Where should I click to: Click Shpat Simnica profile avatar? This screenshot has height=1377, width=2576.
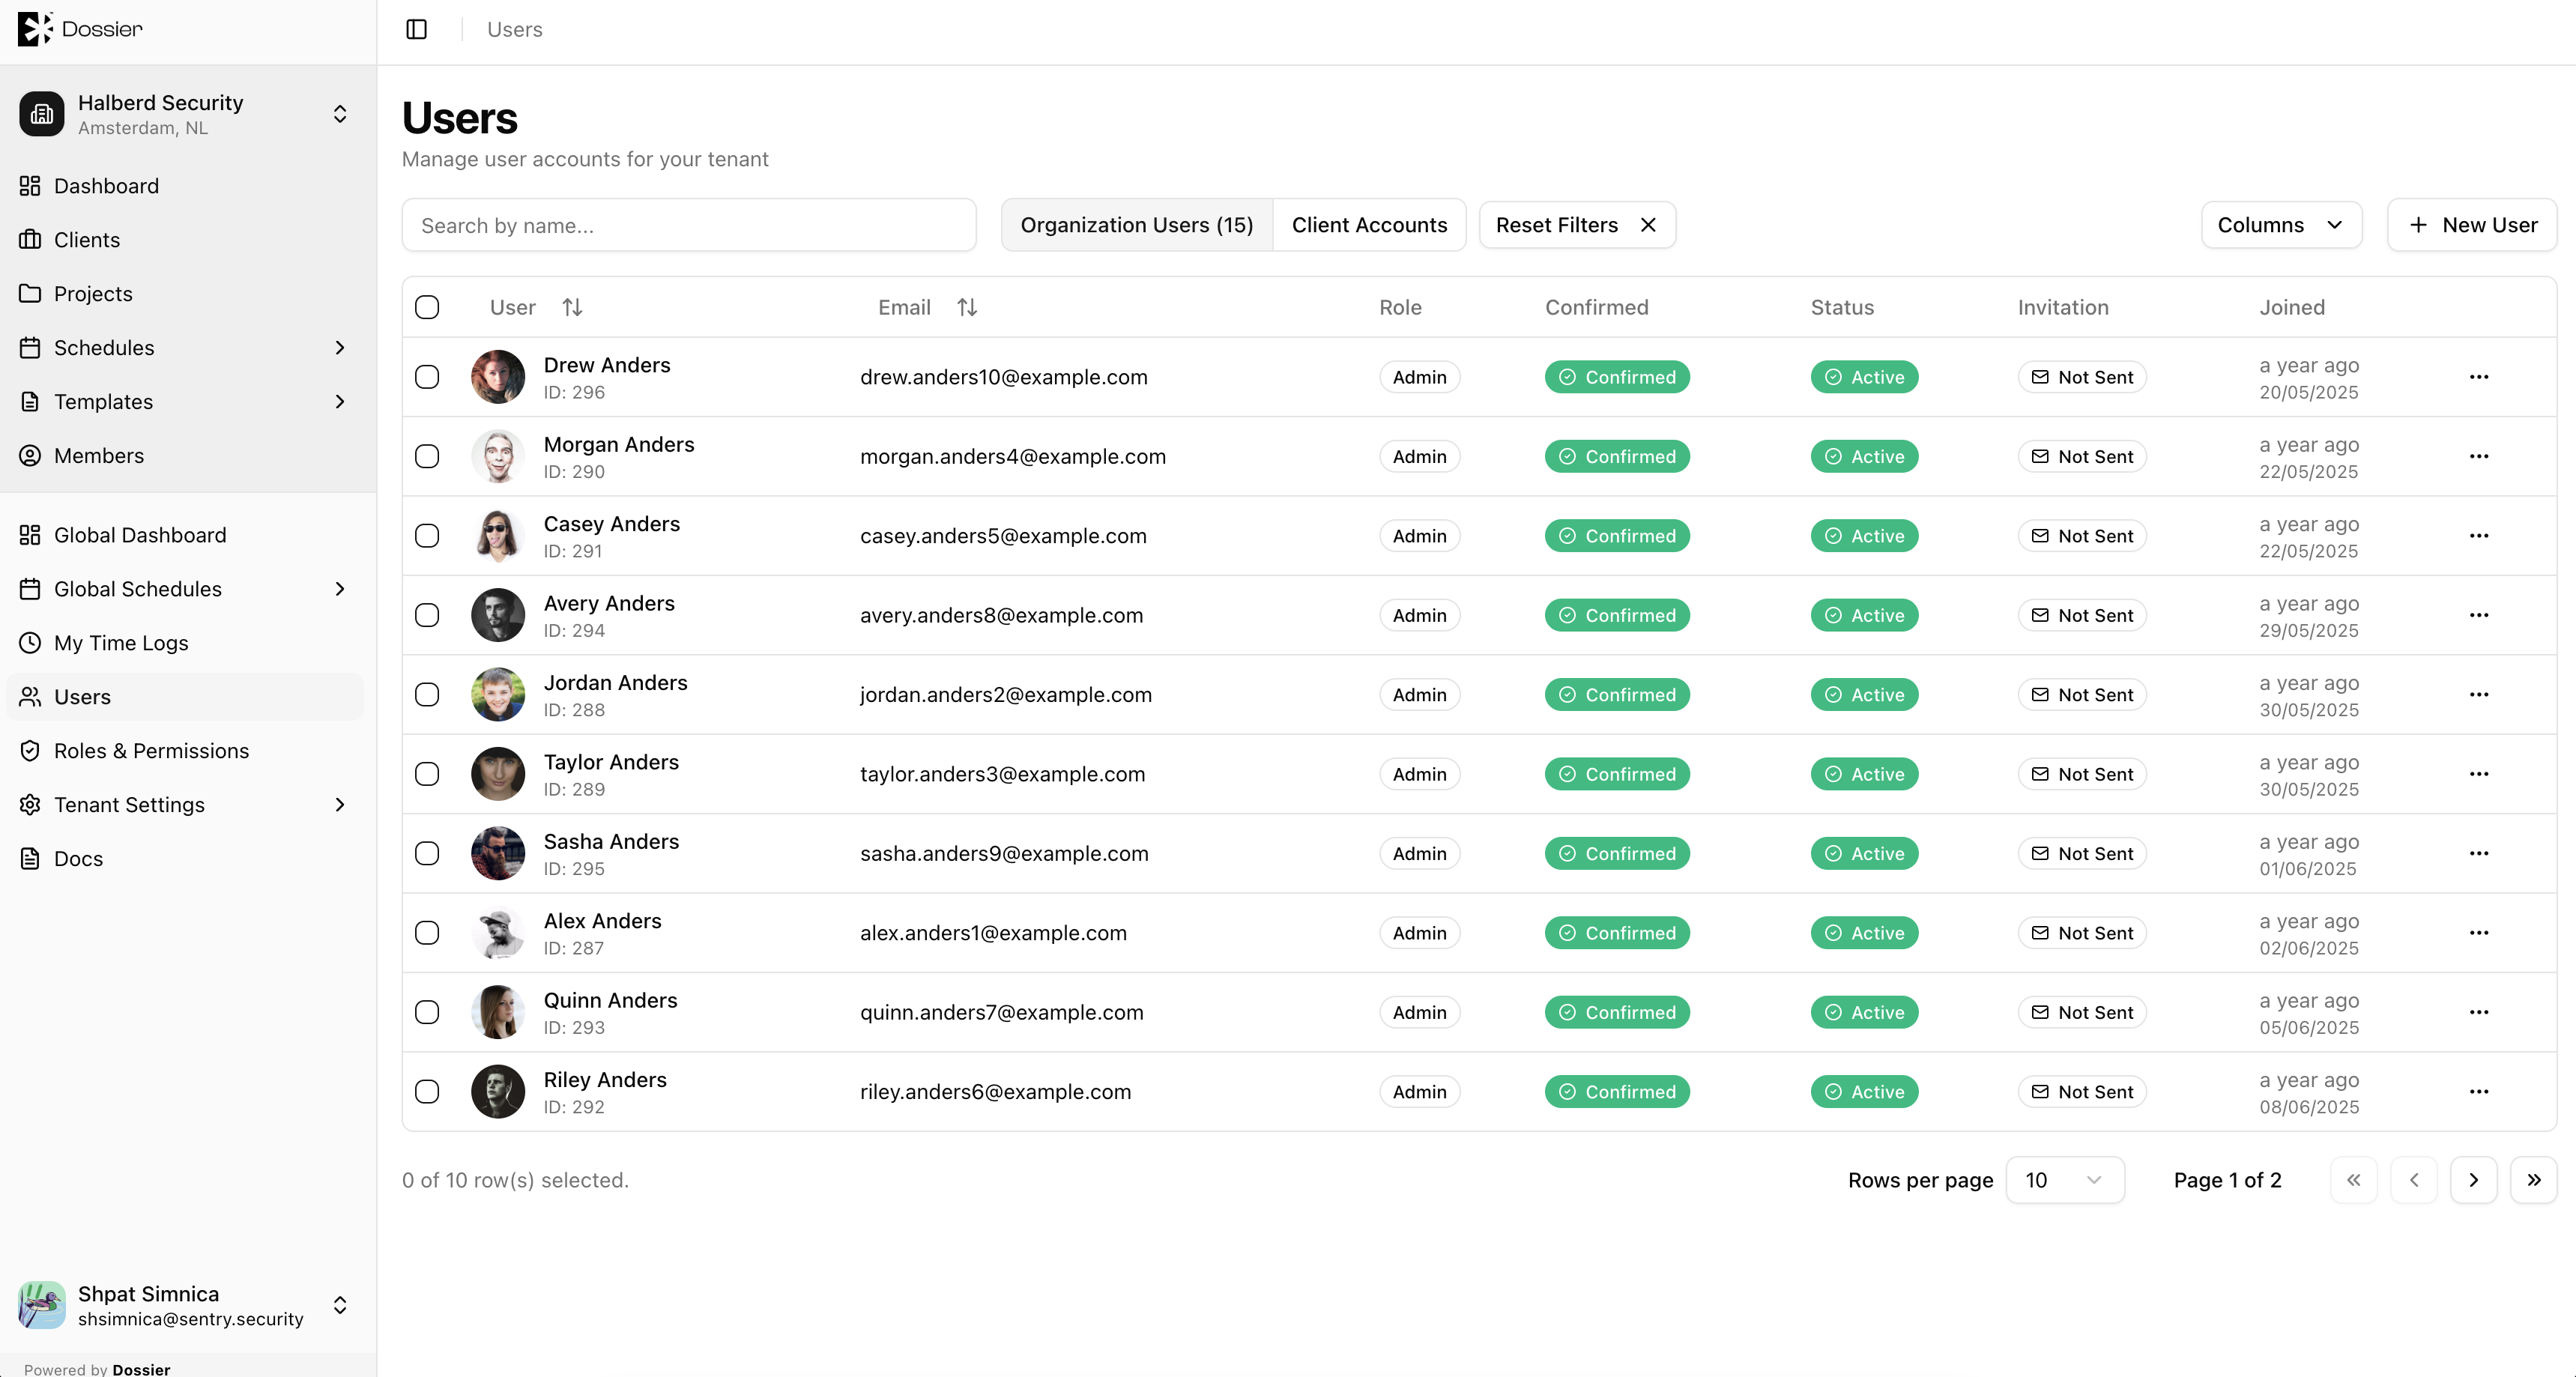click(x=42, y=1305)
